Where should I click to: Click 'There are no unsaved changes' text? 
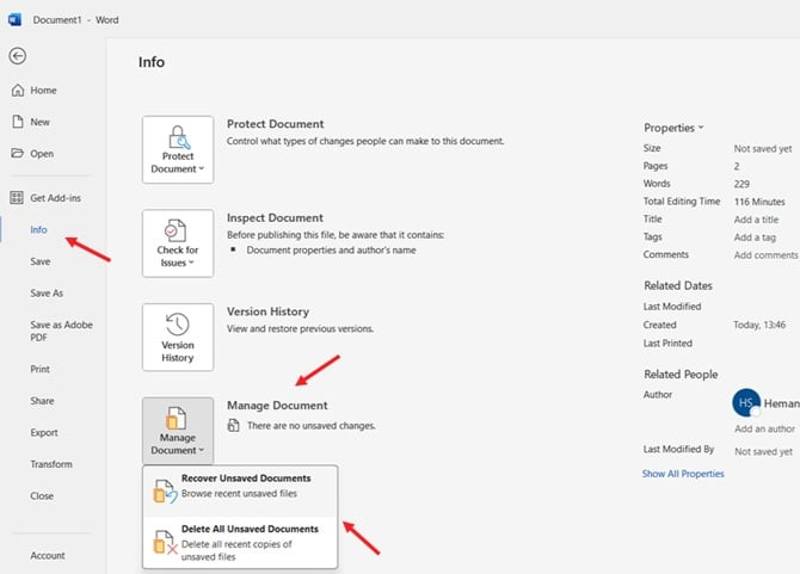[311, 426]
